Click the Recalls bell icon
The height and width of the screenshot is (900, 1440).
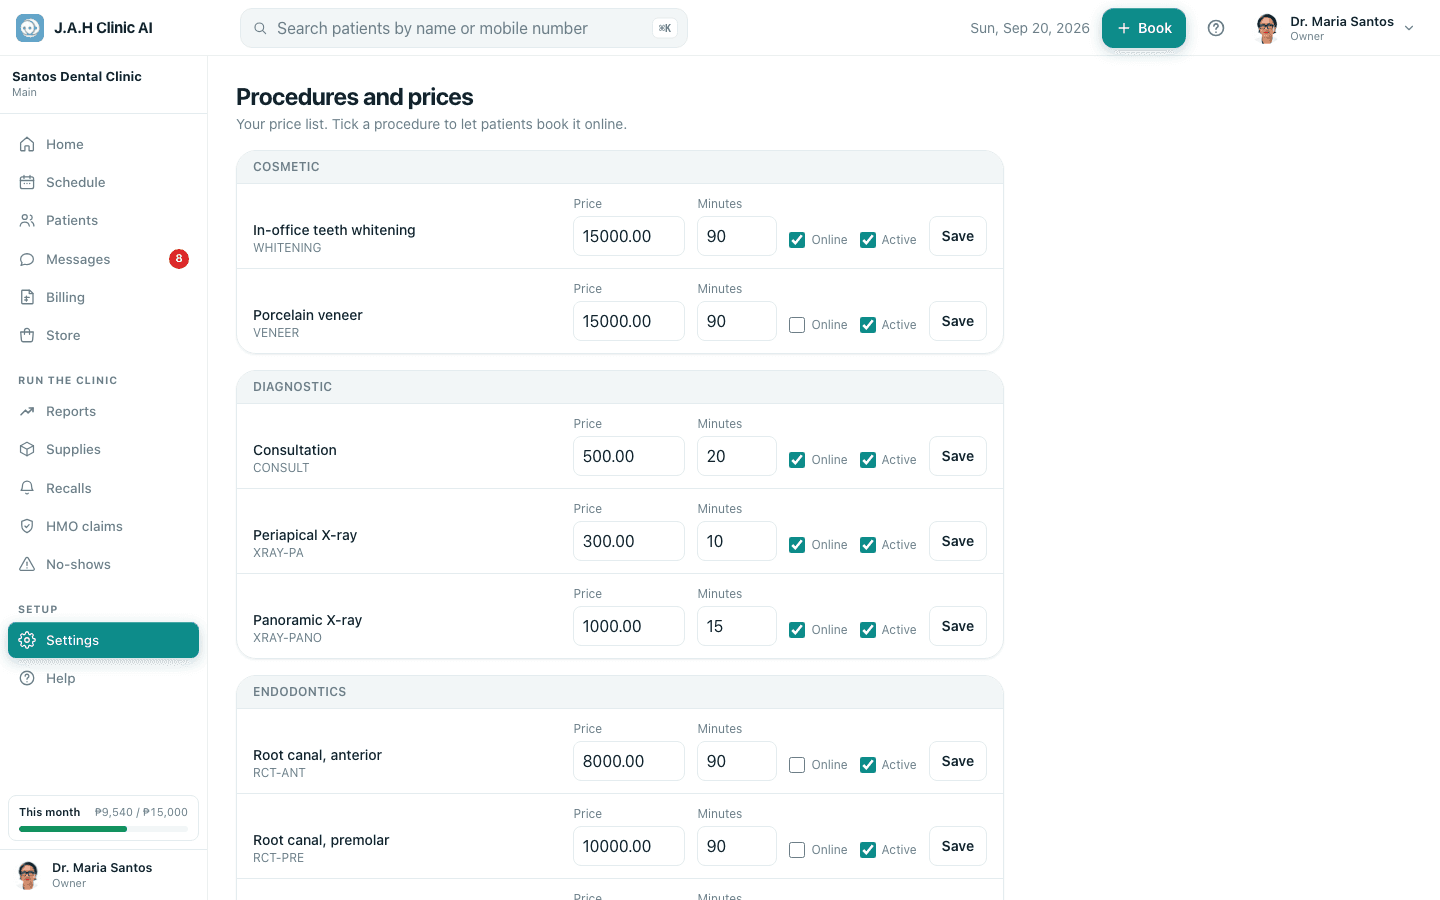click(27, 488)
